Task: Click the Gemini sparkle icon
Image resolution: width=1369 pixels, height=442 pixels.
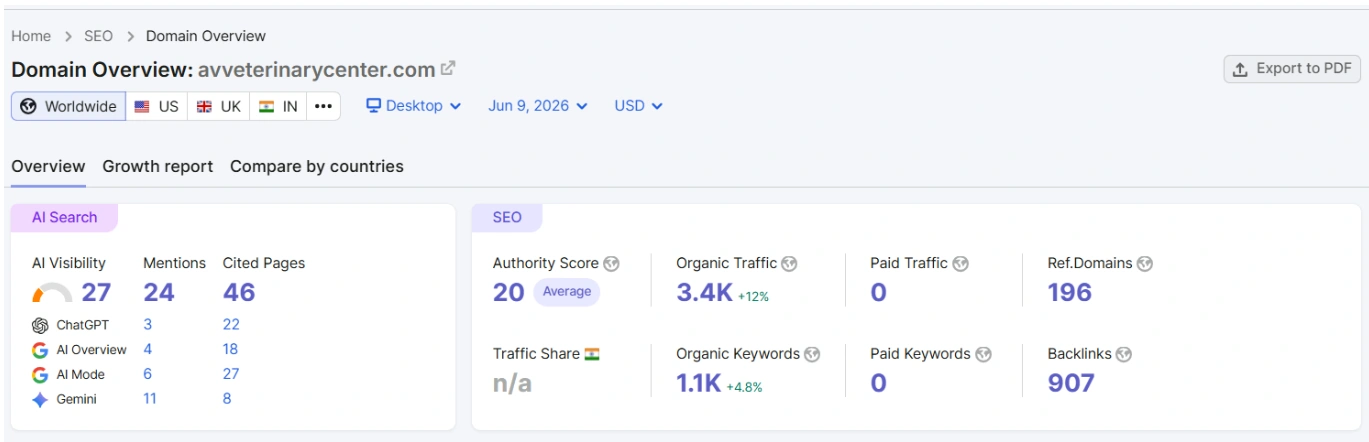Action: tap(40, 400)
